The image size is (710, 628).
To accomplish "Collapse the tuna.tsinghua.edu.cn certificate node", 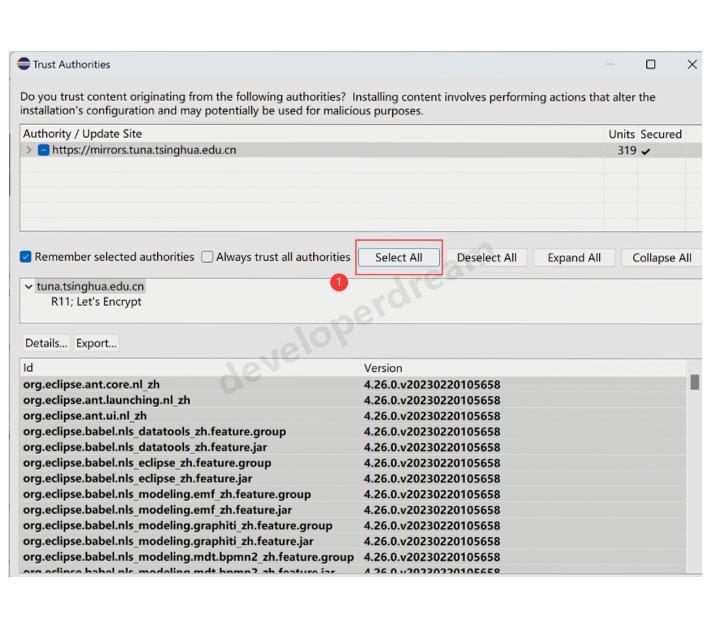I will click(28, 286).
